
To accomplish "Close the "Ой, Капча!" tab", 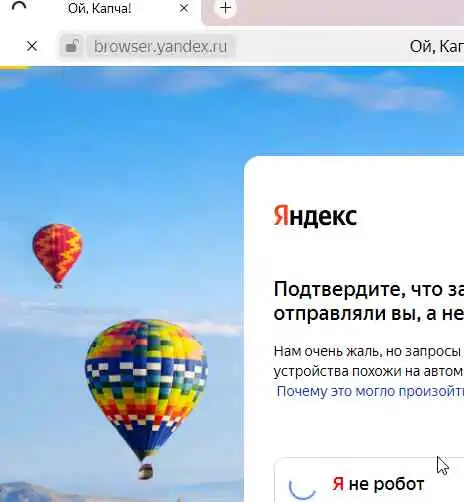I will (x=184, y=8).
